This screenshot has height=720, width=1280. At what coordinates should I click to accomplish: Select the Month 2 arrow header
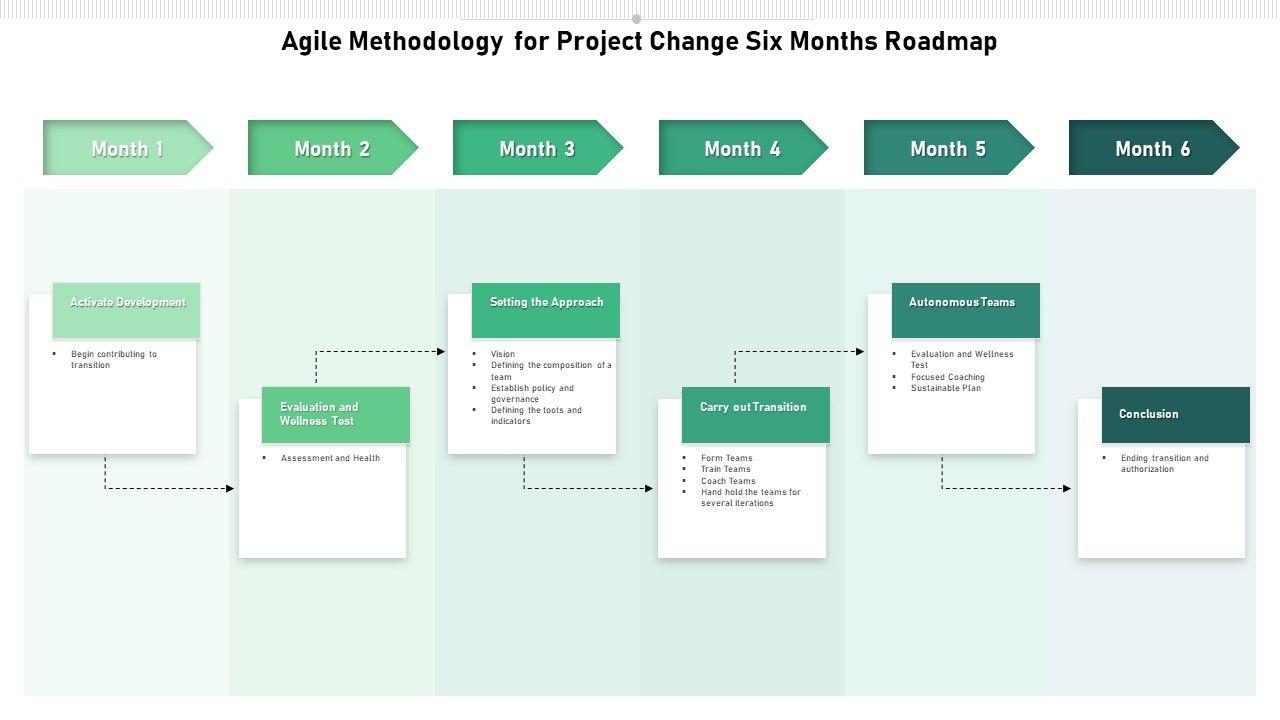click(x=332, y=148)
